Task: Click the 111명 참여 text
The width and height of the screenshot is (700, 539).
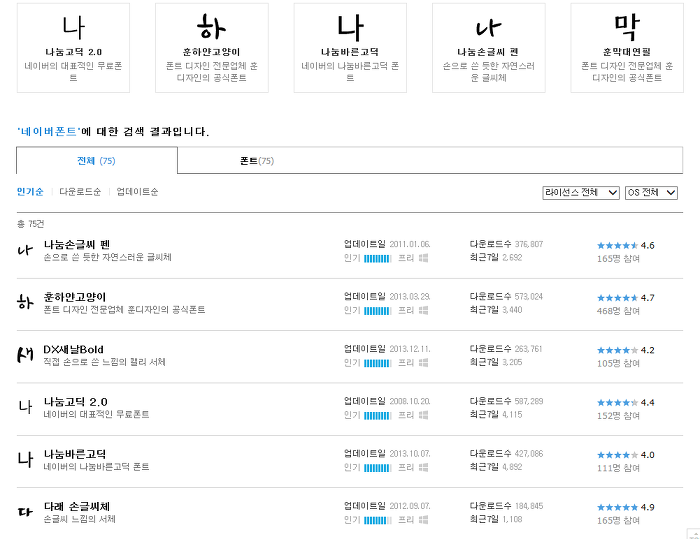Action: point(618,468)
